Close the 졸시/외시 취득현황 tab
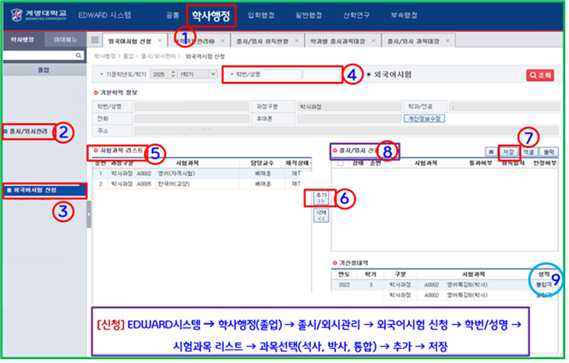569x363 pixels. (x=296, y=41)
